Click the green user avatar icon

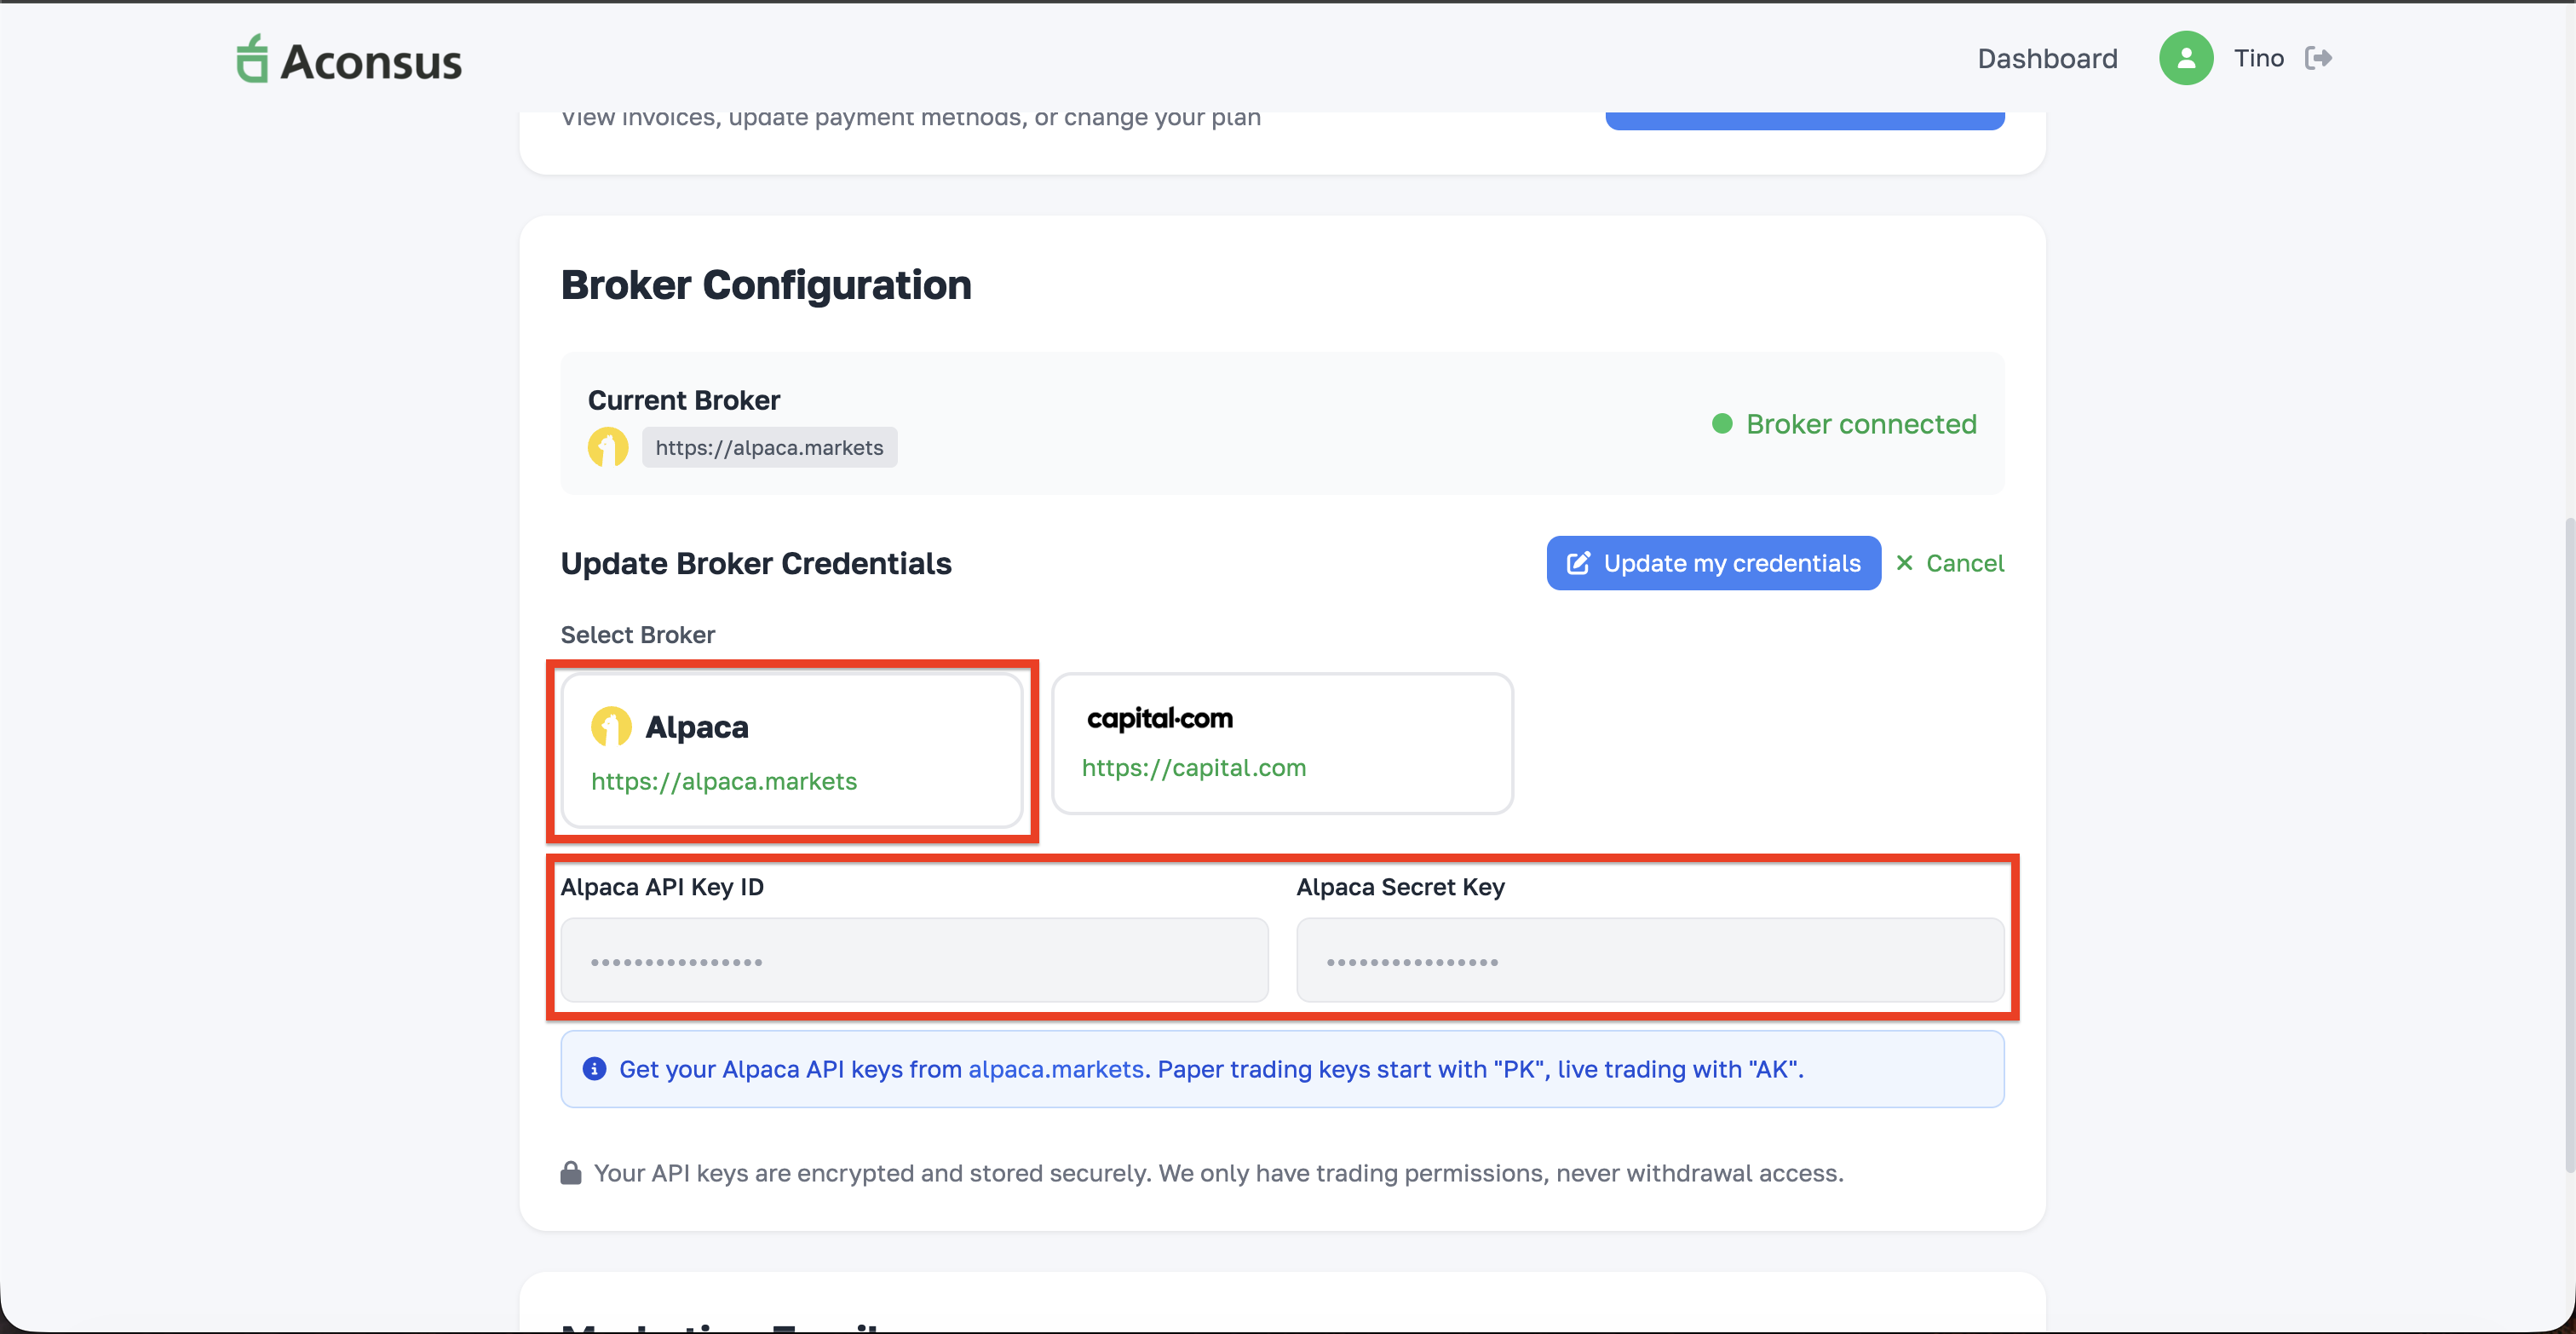[2185, 58]
